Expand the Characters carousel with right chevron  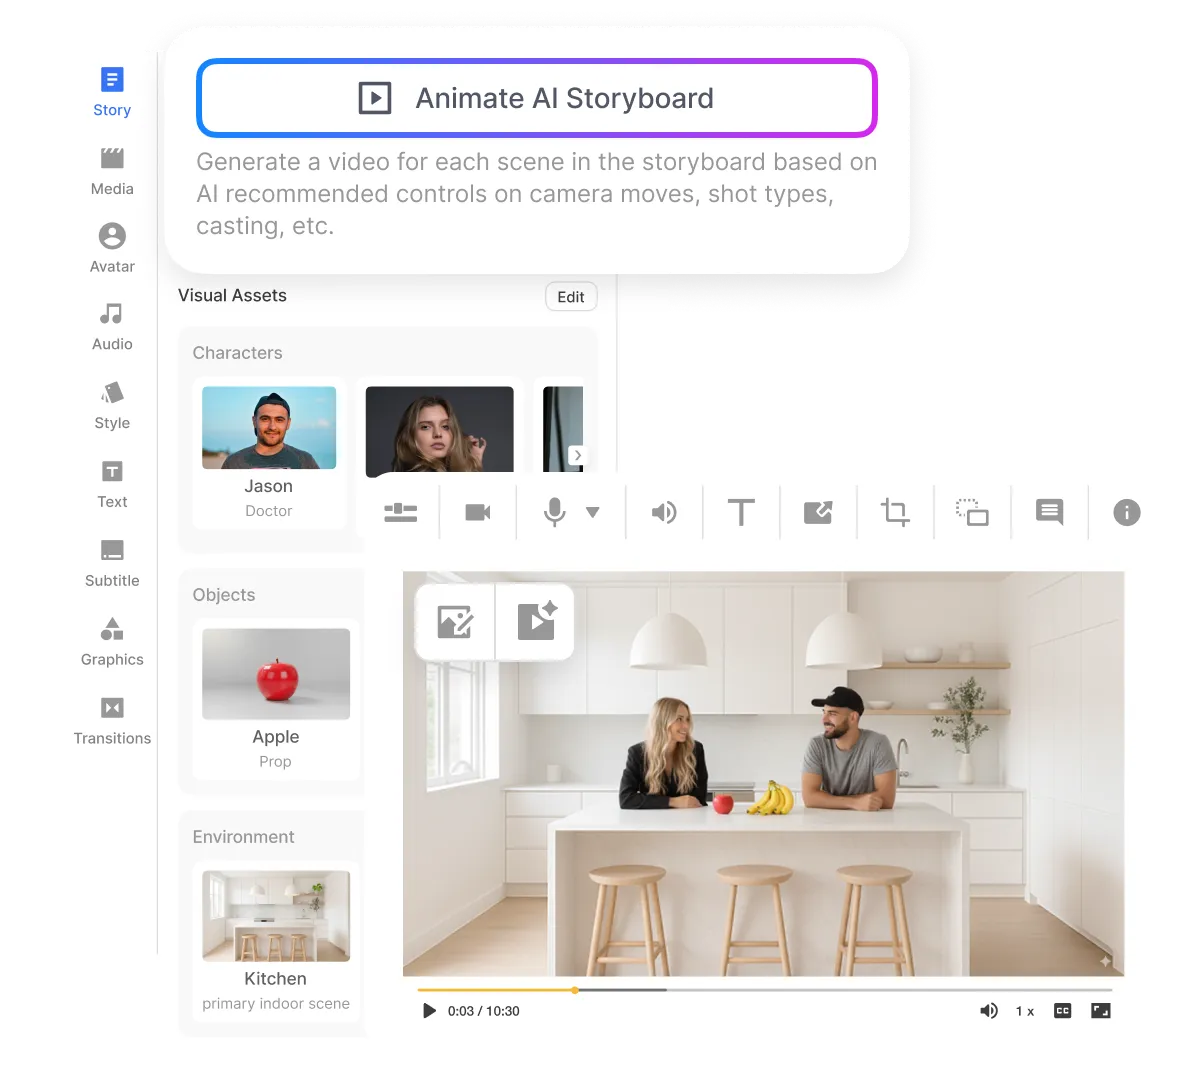point(577,455)
